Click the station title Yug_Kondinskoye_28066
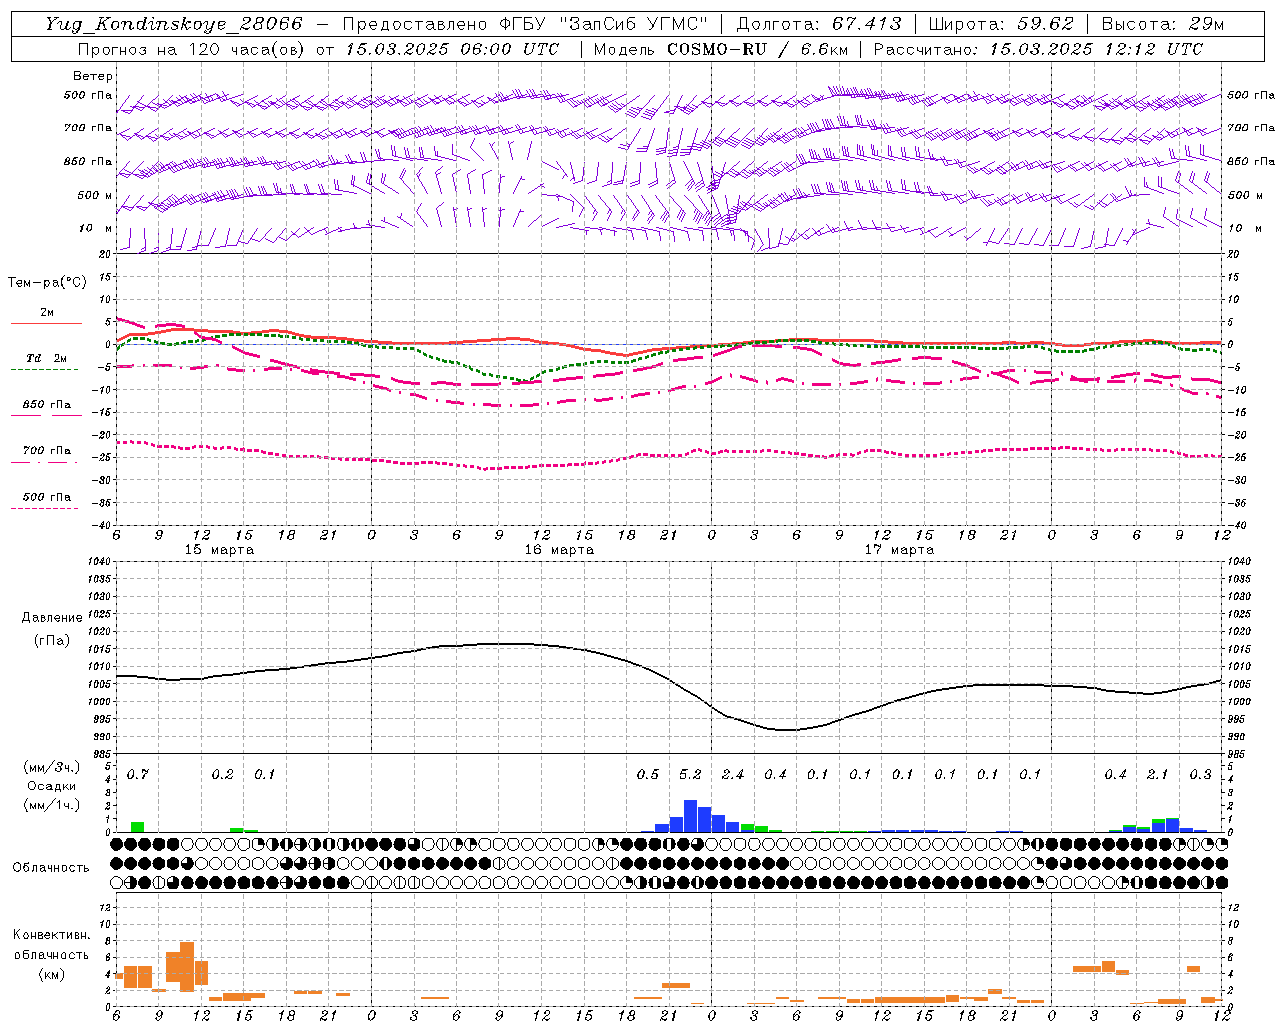The width and height of the screenshot is (1280, 1024). [174, 24]
